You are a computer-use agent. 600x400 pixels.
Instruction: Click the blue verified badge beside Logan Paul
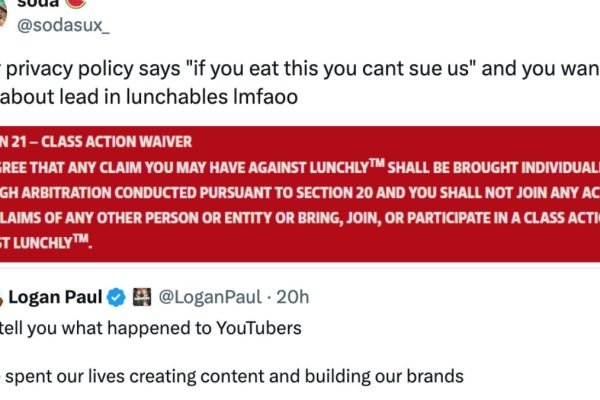point(116,297)
